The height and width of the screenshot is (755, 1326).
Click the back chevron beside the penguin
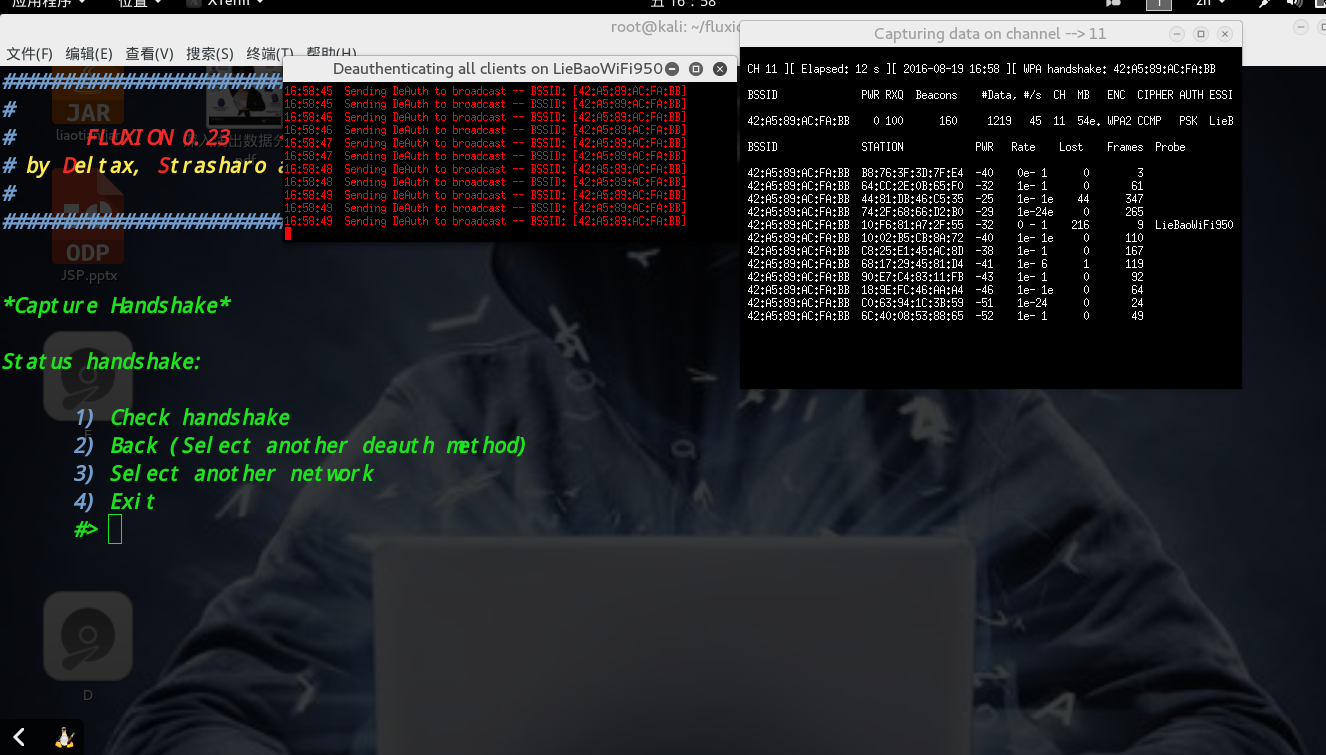coord(18,738)
